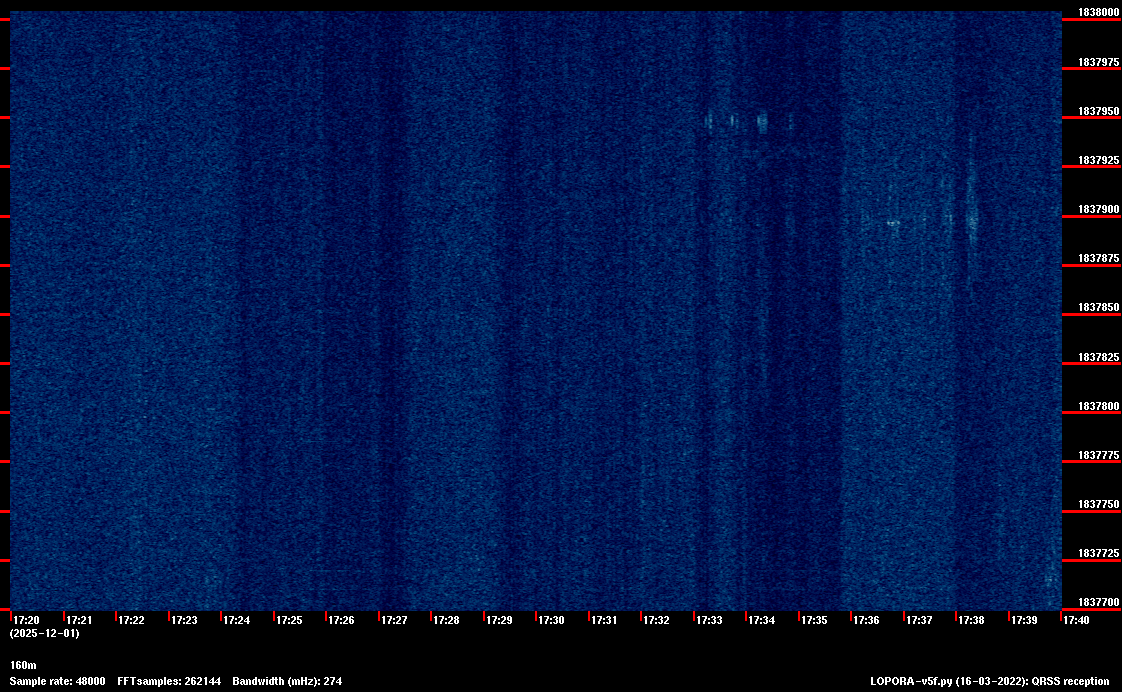1122x692 pixels.
Task: Click the Bandwidth (mHz): 274 text
Action: 287,681
